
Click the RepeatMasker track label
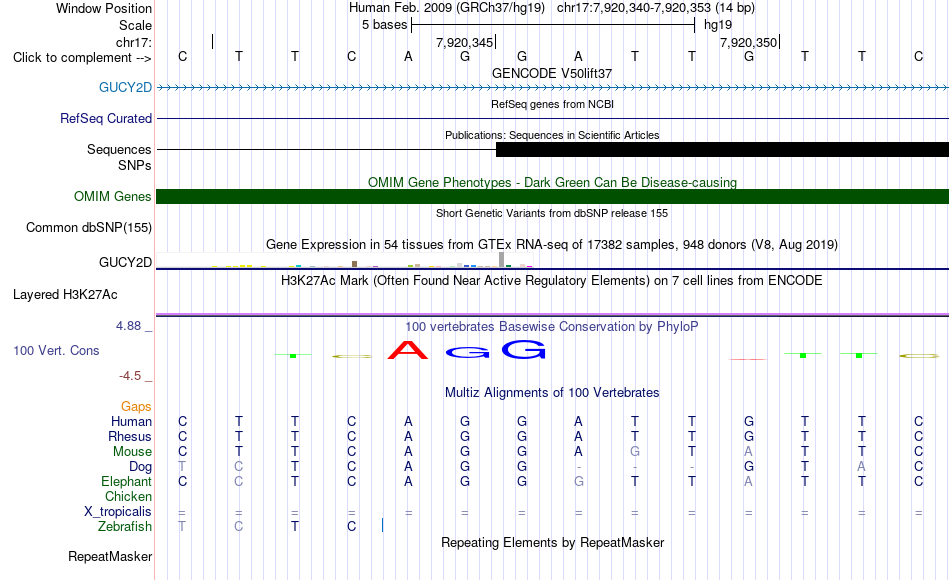point(110,556)
